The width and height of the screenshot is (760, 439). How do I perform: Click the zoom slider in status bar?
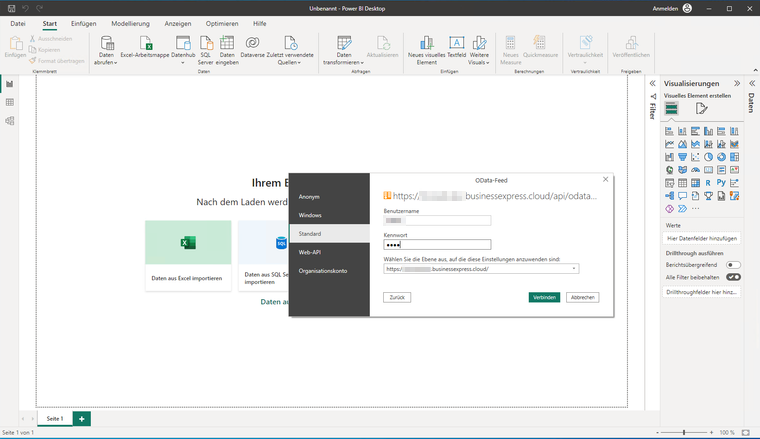(684, 432)
